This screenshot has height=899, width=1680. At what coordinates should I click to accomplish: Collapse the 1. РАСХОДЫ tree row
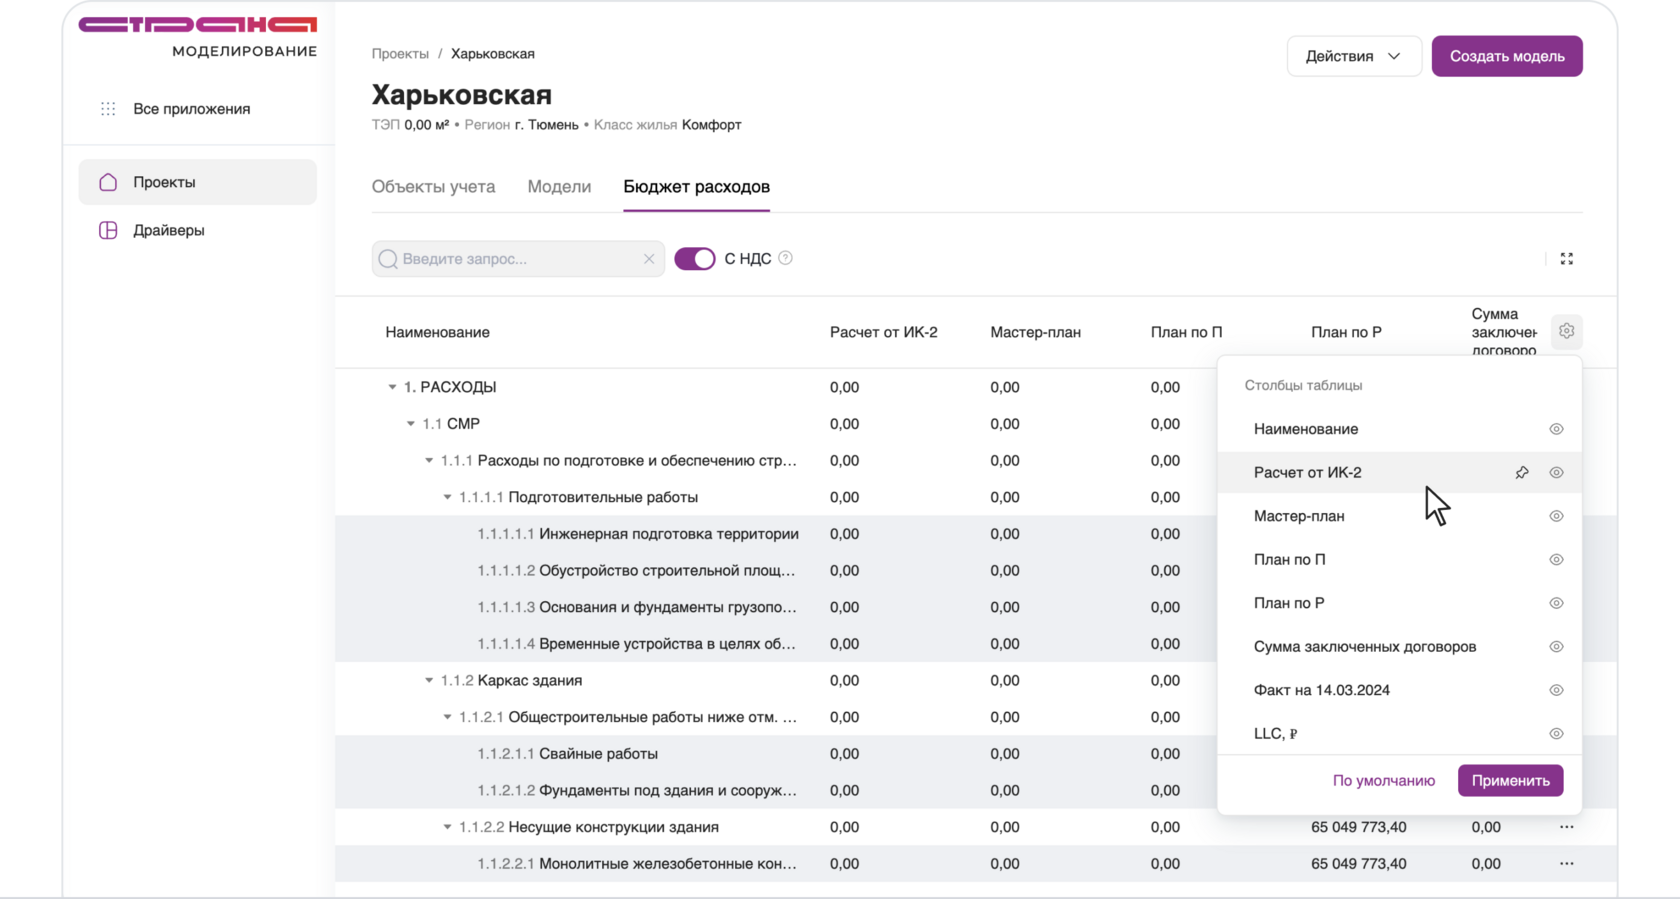coord(392,387)
